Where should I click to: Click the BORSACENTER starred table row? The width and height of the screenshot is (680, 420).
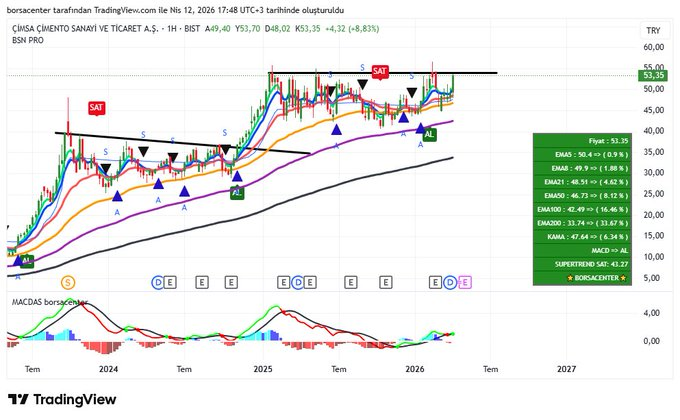[582, 278]
